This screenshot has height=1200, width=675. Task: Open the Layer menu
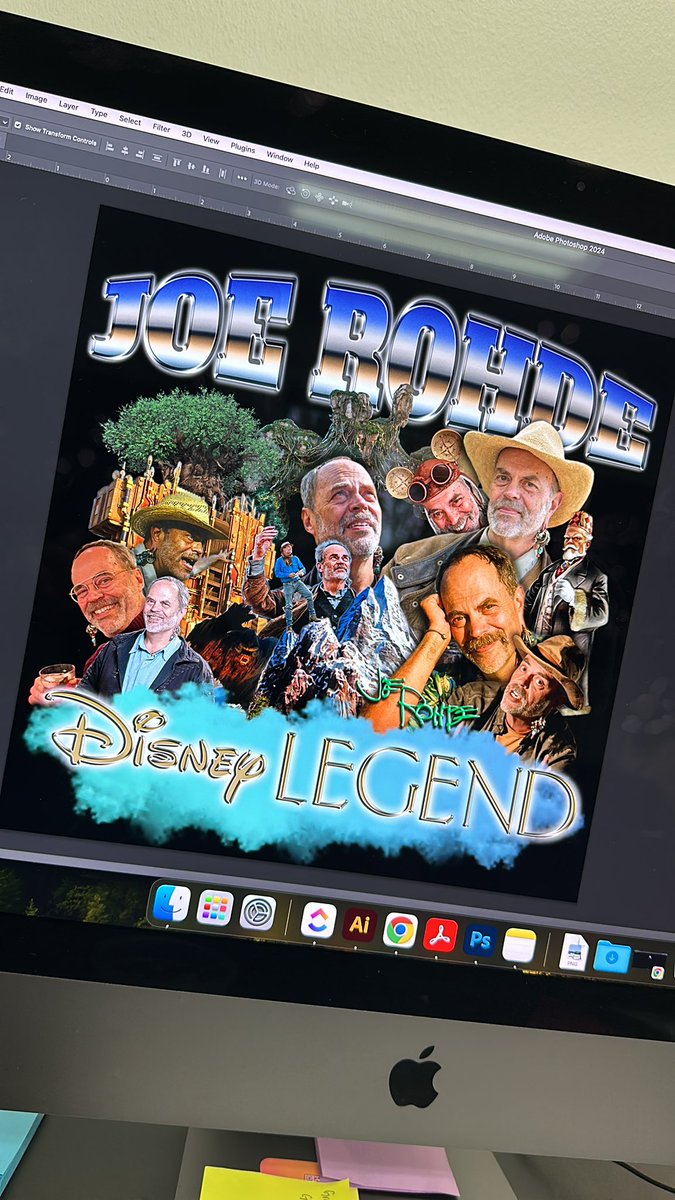tap(68, 105)
